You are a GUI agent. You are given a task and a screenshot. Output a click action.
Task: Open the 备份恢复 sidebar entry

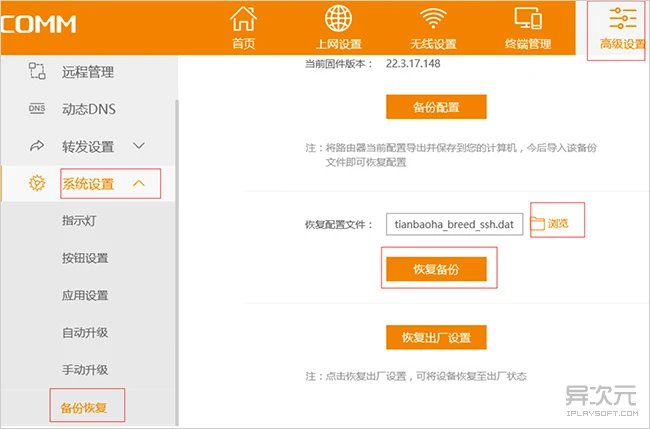[x=85, y=408]
